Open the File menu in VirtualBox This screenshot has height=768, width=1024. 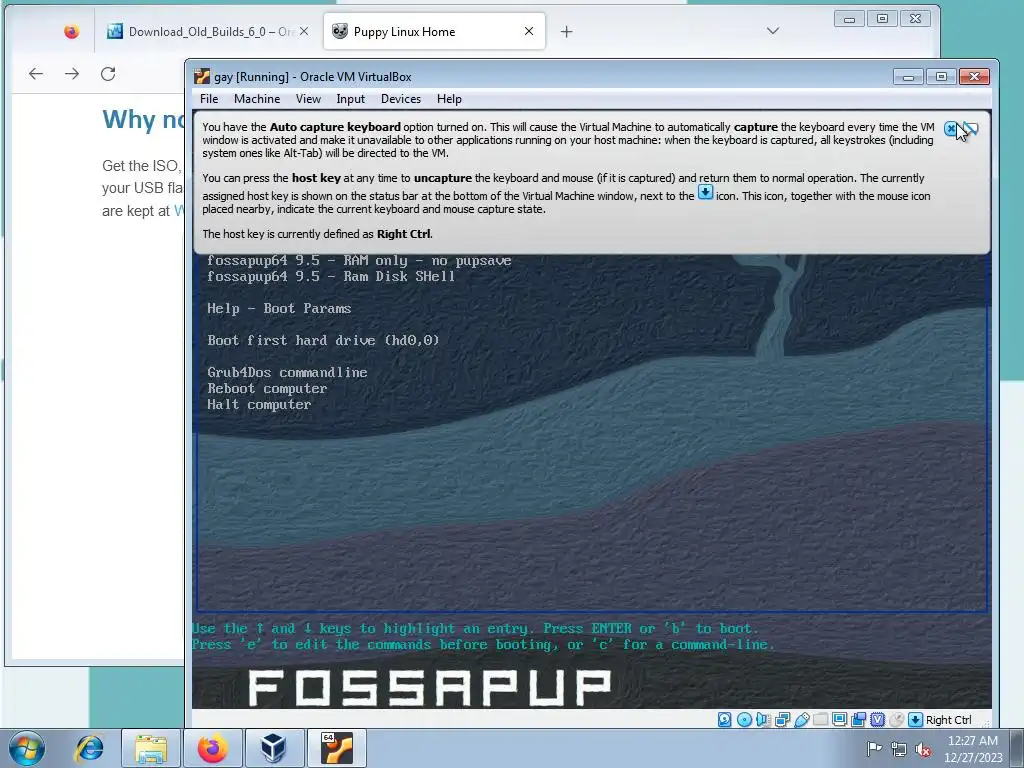[x=209, y=99]
